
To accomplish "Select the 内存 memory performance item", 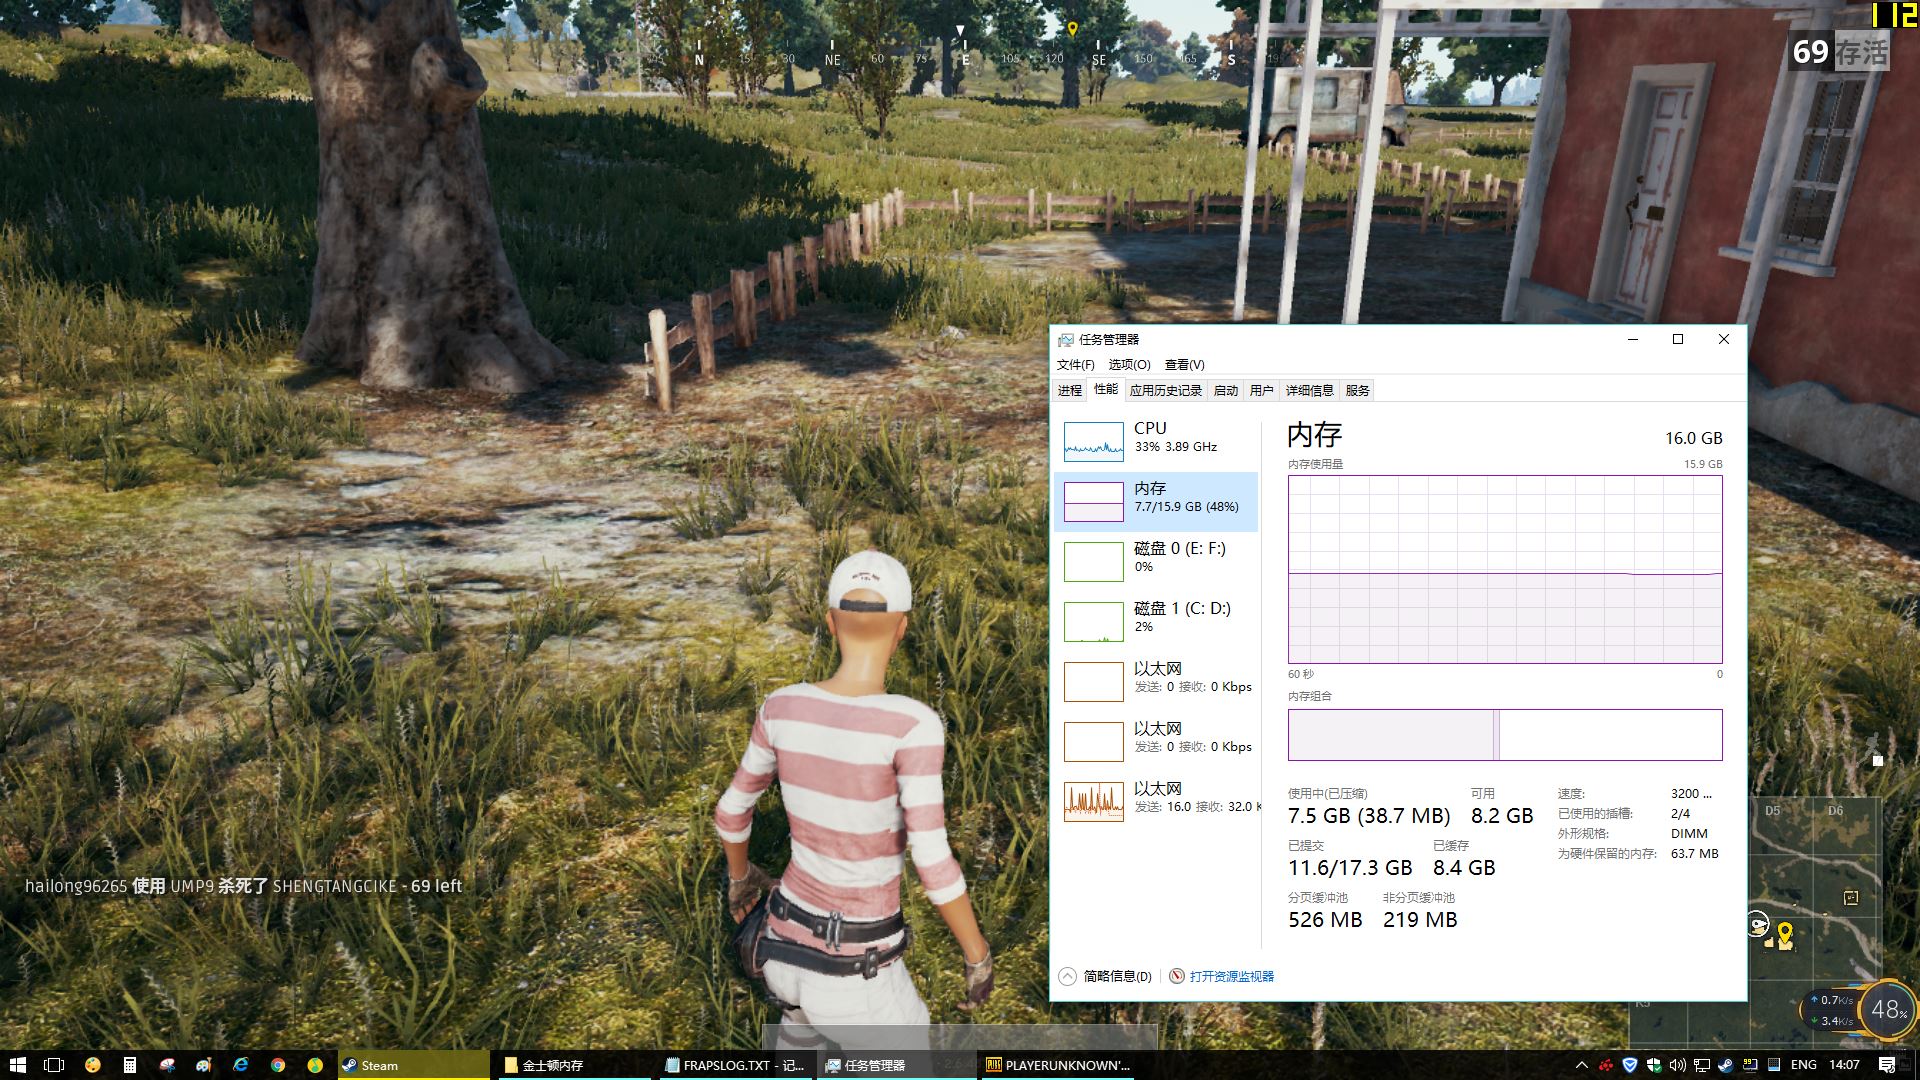I will (1157, 501).
